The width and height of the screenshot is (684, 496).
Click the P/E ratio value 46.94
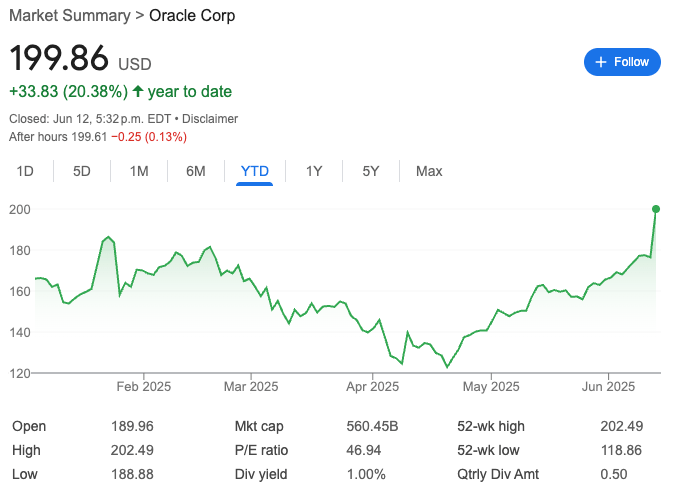364,450
